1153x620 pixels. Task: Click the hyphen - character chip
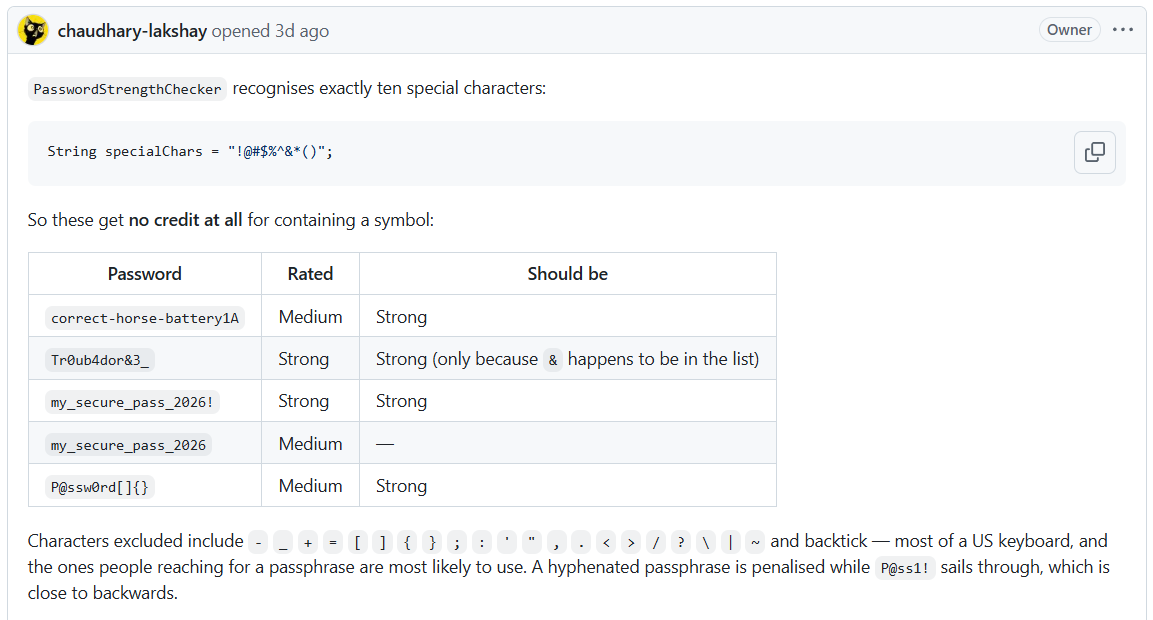click(258, 542)
